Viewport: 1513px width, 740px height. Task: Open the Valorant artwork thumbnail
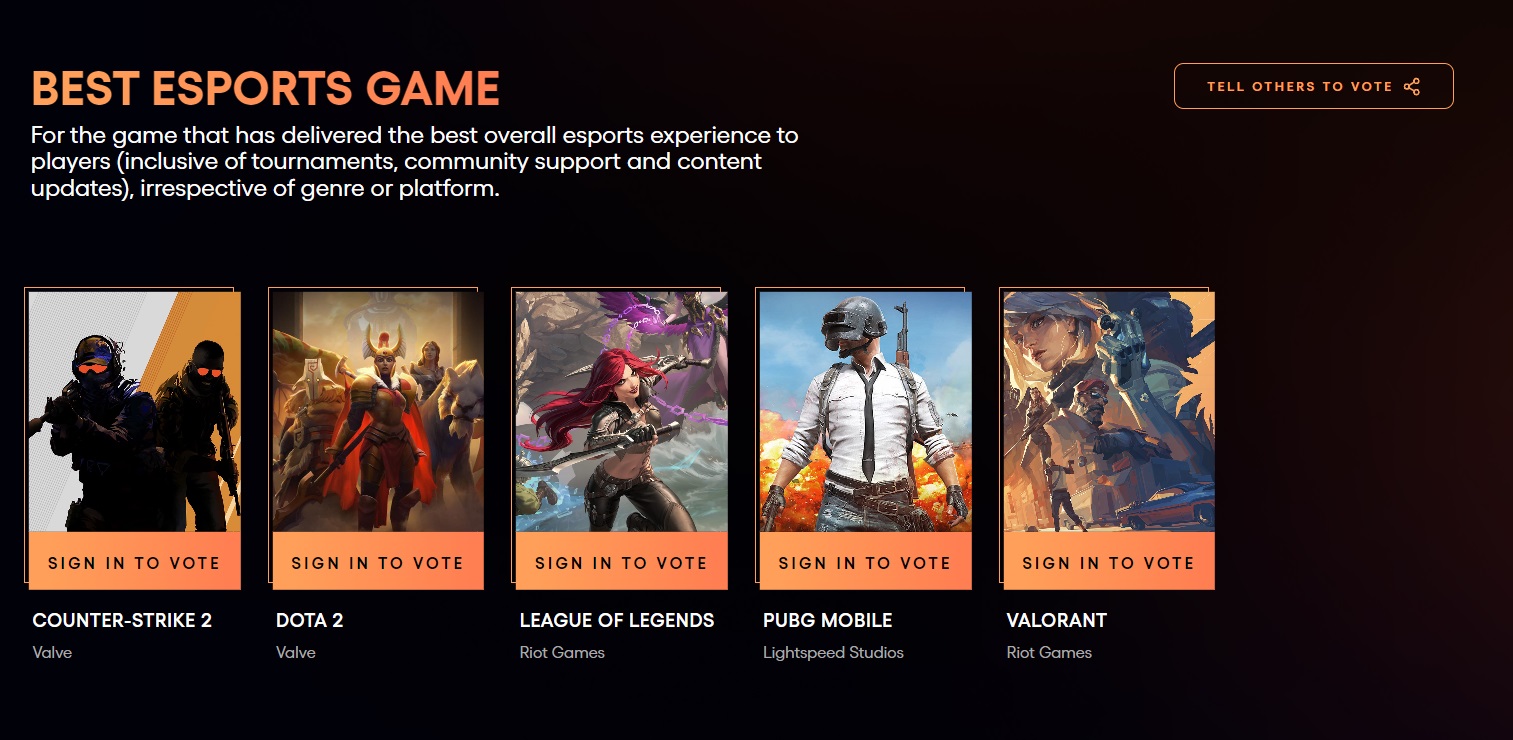1109,411
